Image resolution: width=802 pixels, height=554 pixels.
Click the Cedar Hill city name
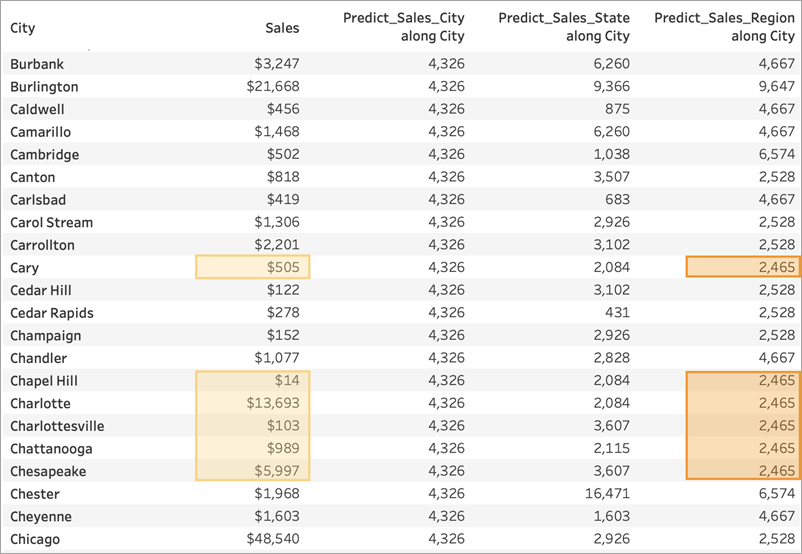41,290
